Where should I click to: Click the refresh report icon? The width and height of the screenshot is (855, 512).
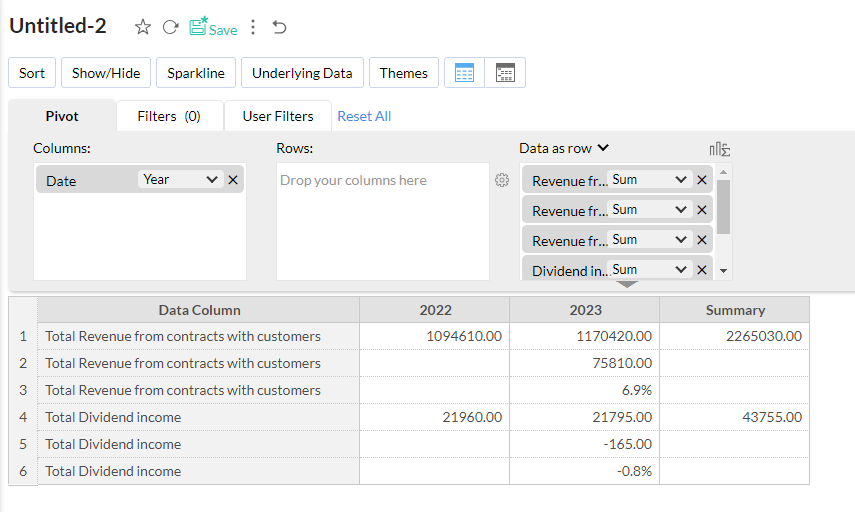click(170, 28)
